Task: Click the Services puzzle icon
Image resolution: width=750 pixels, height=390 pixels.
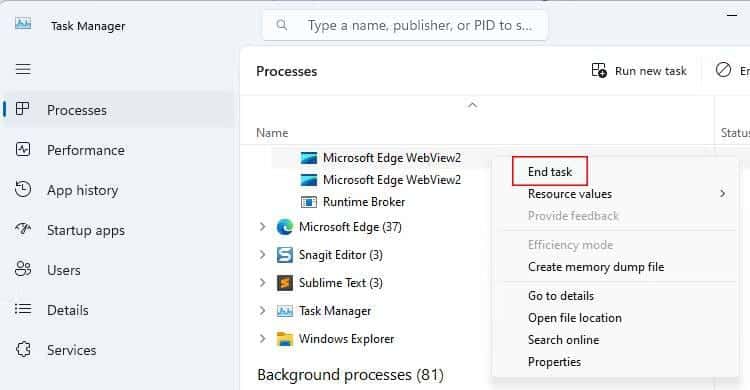Action: [x=23, y=349]
